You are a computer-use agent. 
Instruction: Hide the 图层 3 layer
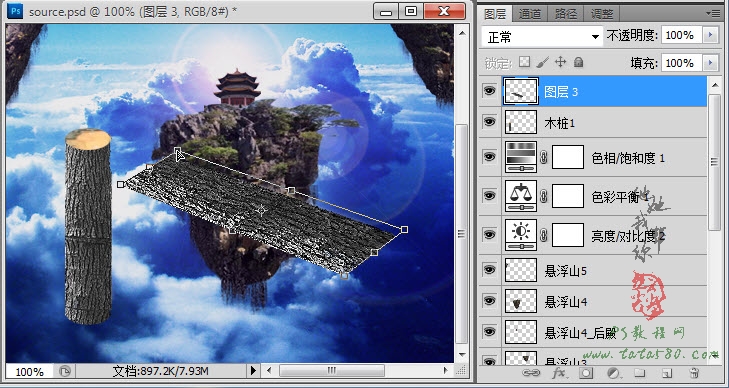click(x=489, y=91)
